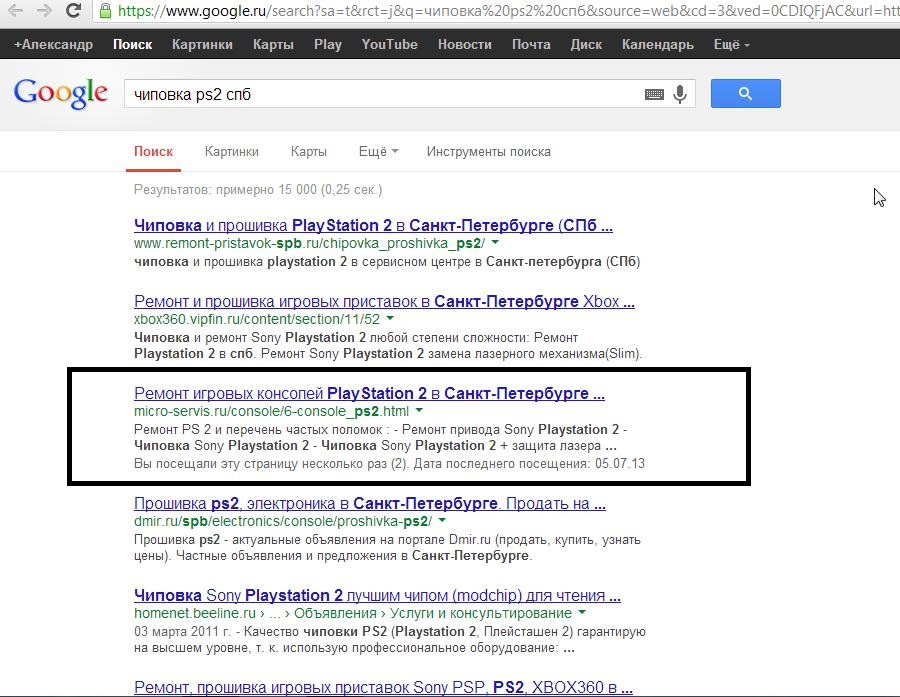Click the green padlock security icon

[x=105, y=11]
